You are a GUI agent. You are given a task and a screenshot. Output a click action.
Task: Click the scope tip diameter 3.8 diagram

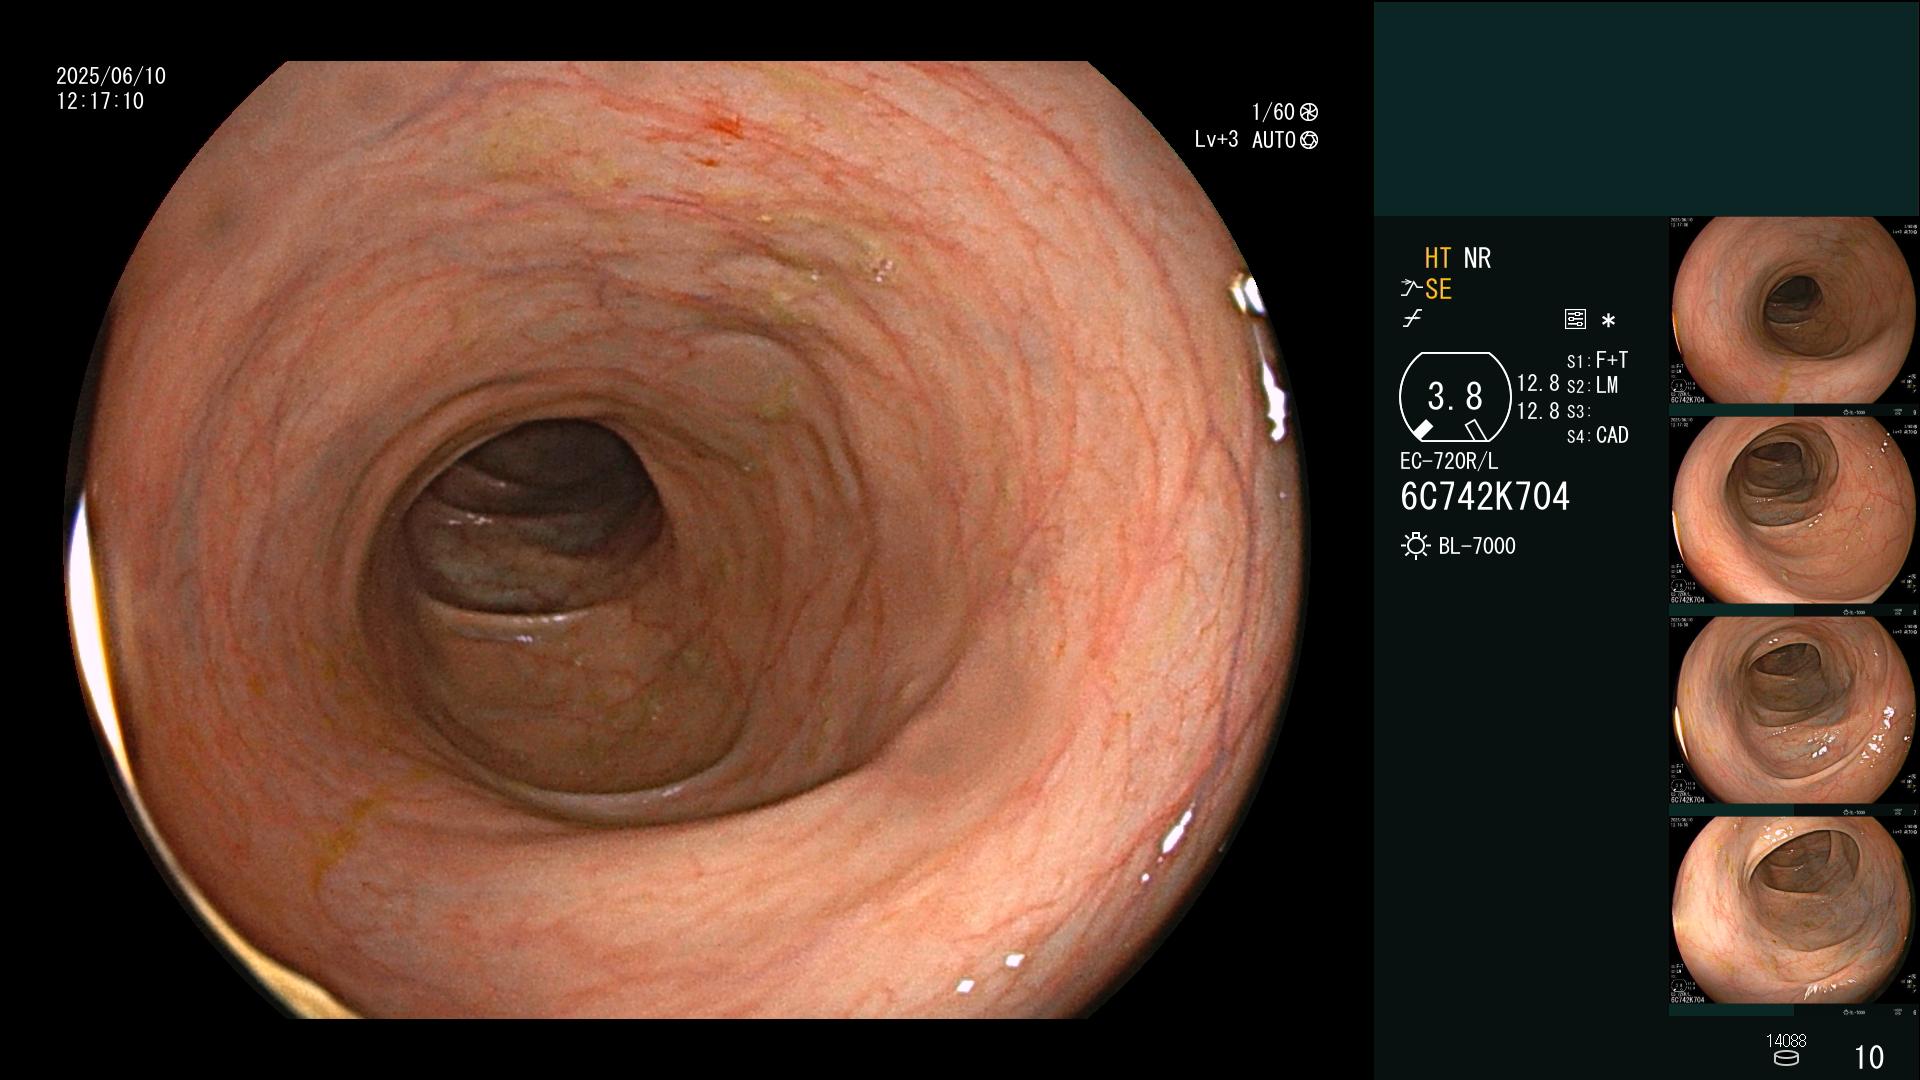click(1454, 397)
